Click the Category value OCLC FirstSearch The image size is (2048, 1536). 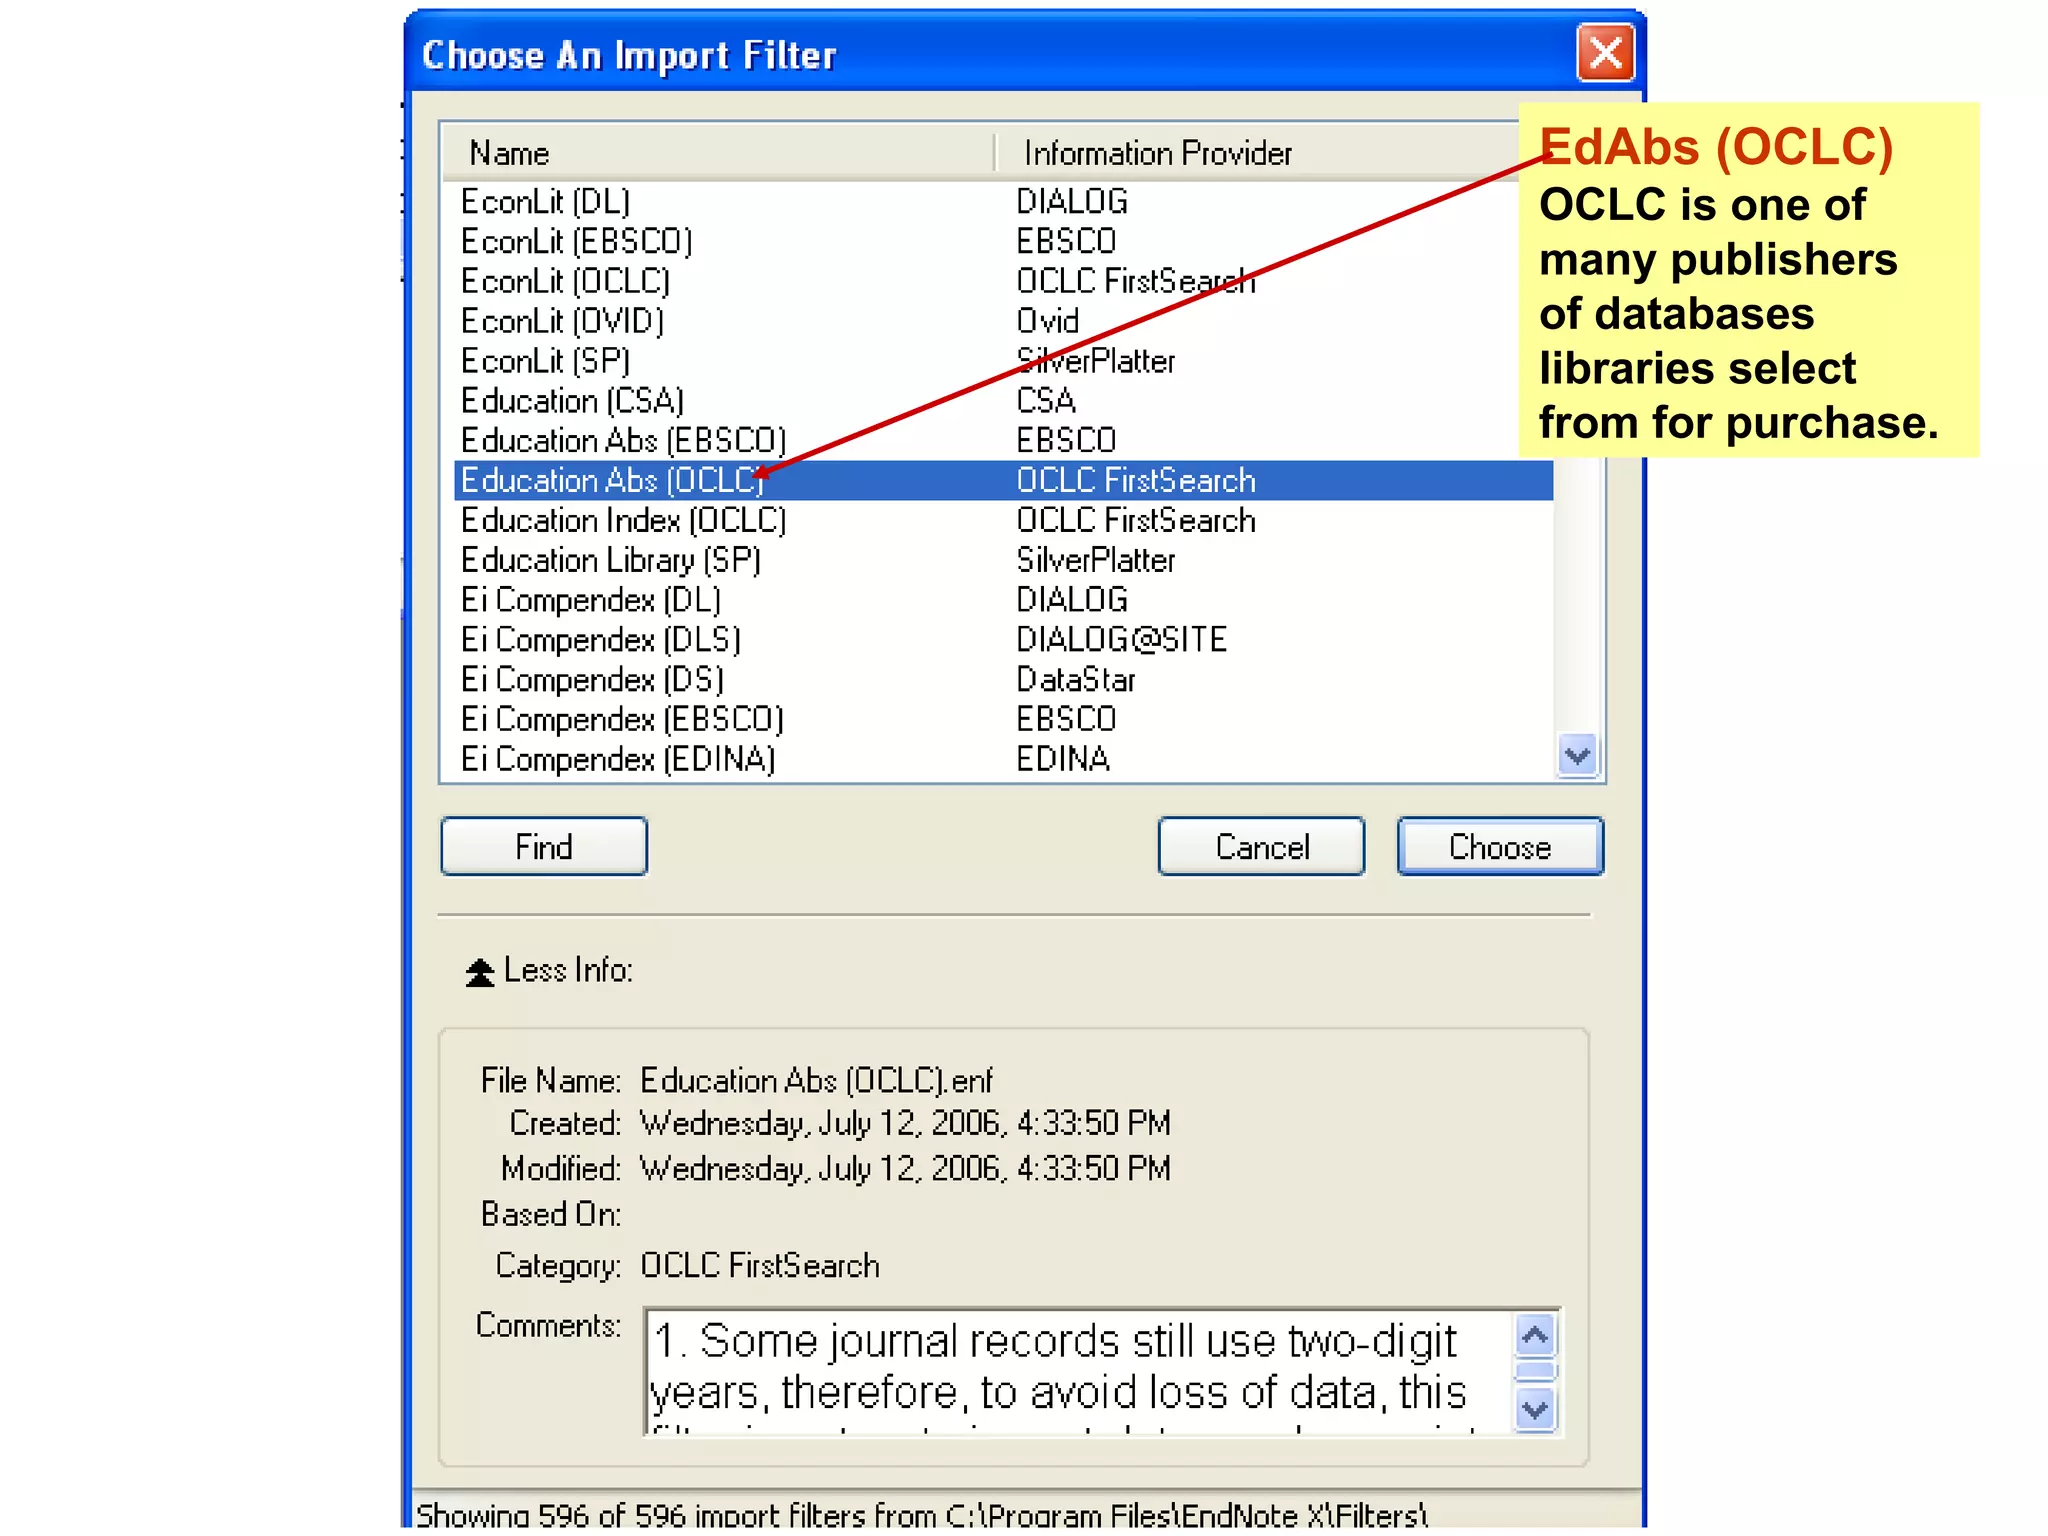[x=760, y=1266]
